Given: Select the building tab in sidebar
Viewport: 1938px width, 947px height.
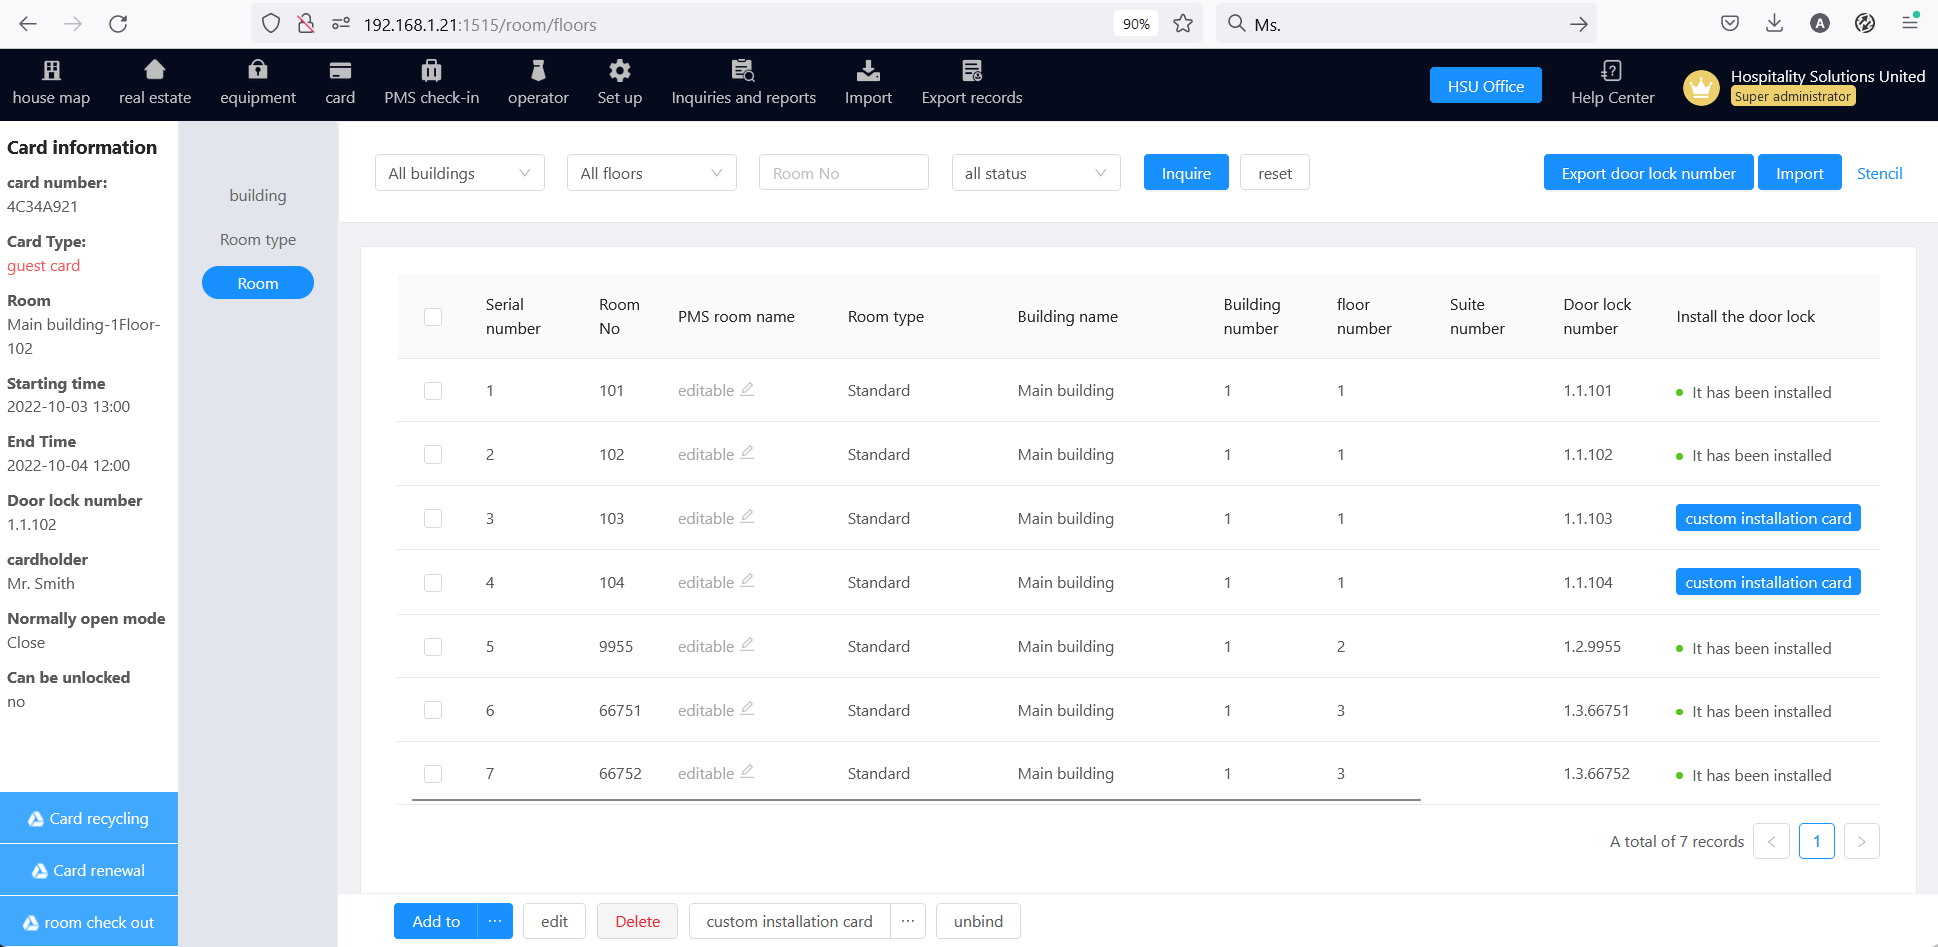Looking at the screenshot, I should click(257, 195).
